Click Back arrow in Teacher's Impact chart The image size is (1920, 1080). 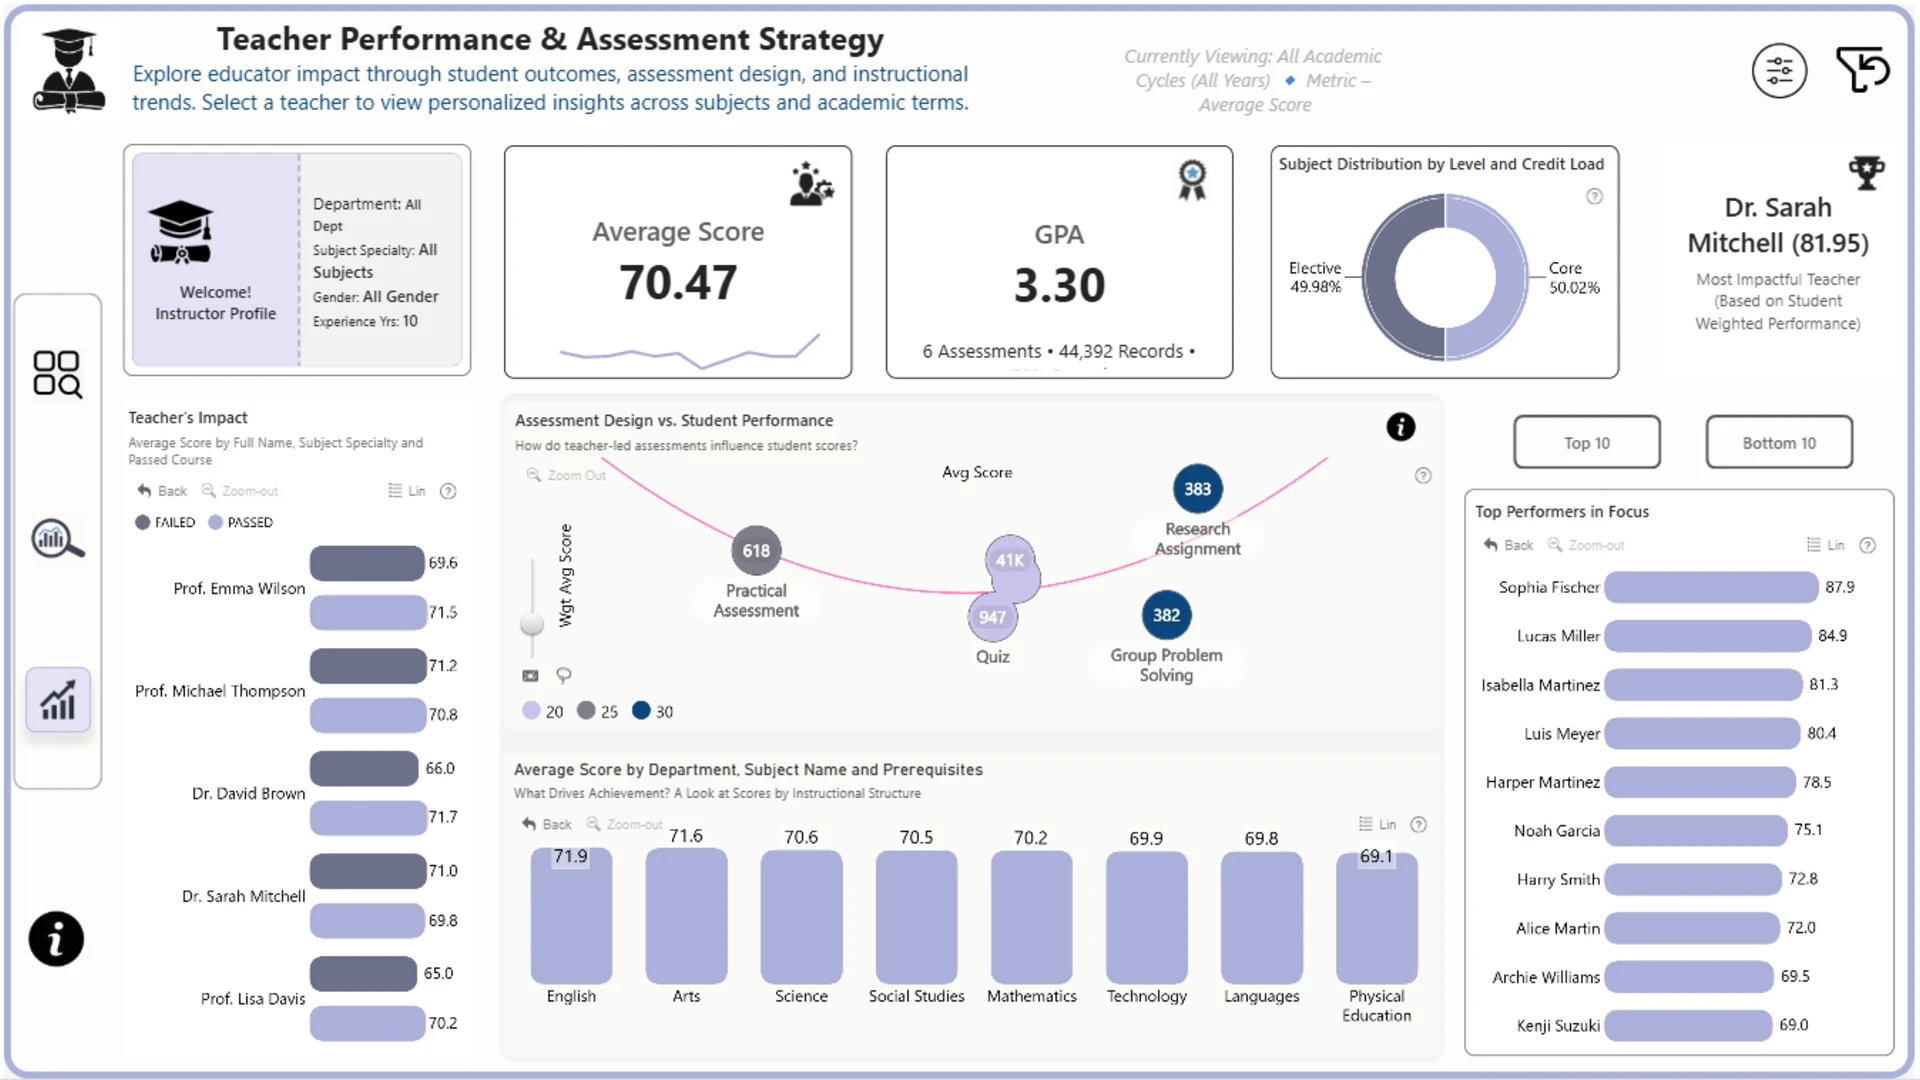coord(162,491)
